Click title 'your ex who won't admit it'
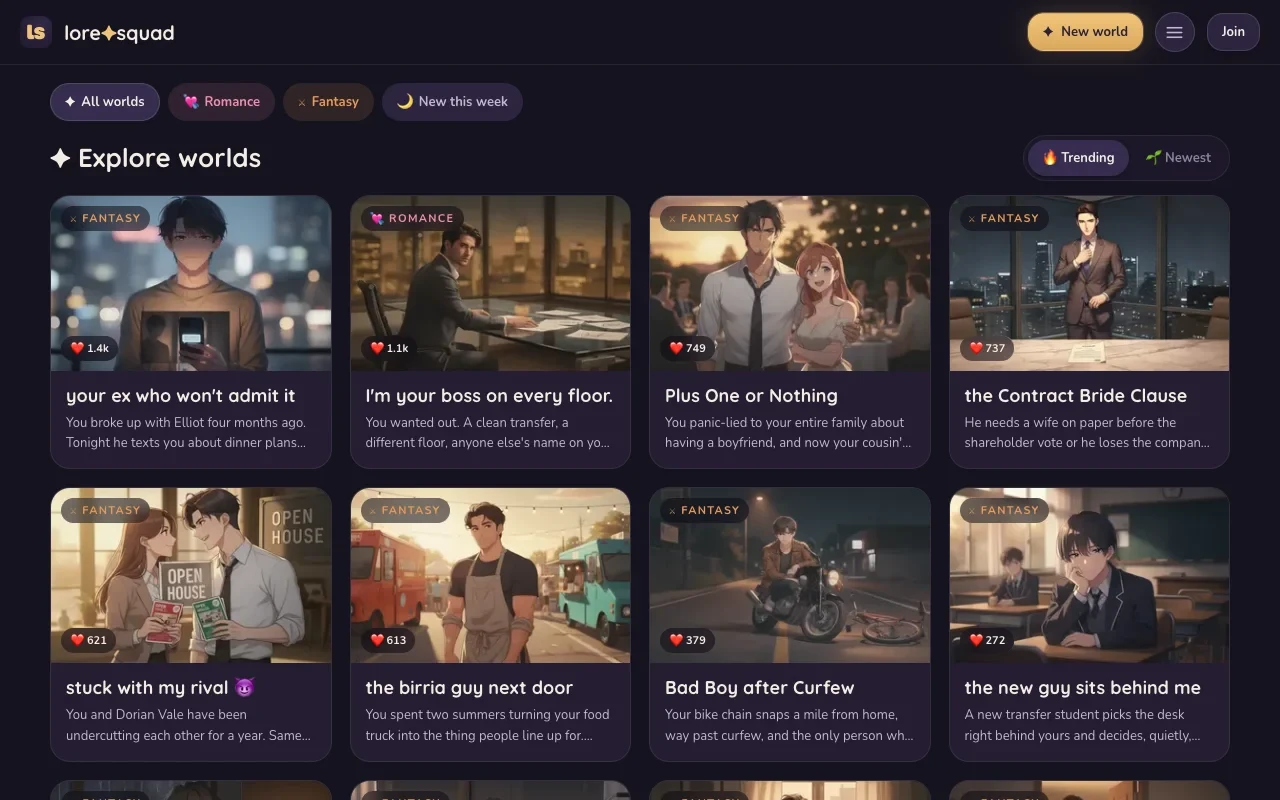Viewport: 1280px width, 800px height. pyautogui.click(x=181, y=396)
